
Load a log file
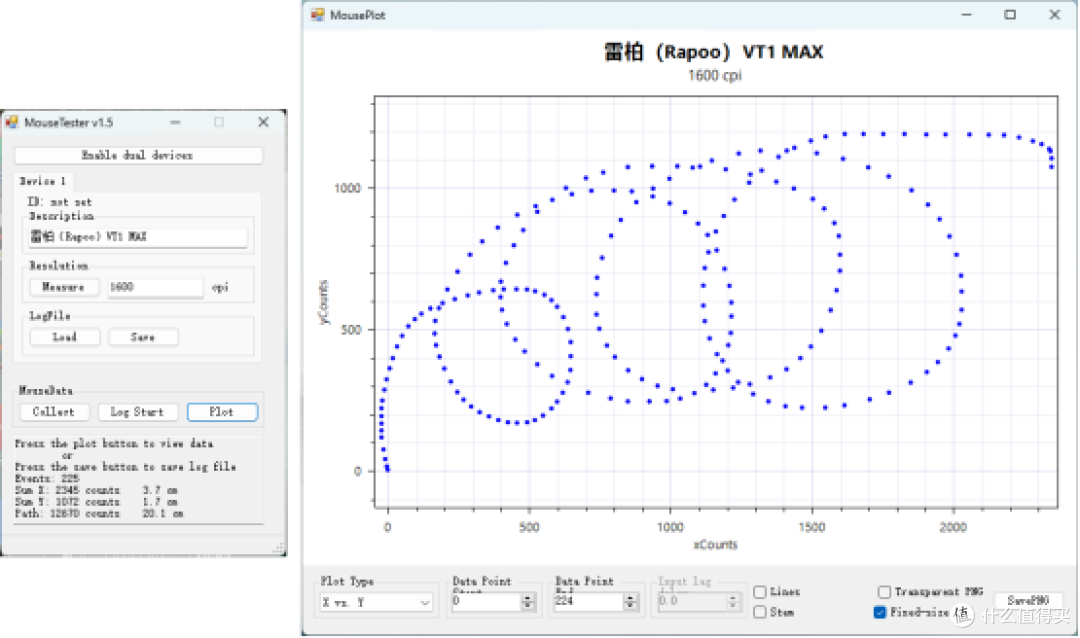[x=65, y=337]
